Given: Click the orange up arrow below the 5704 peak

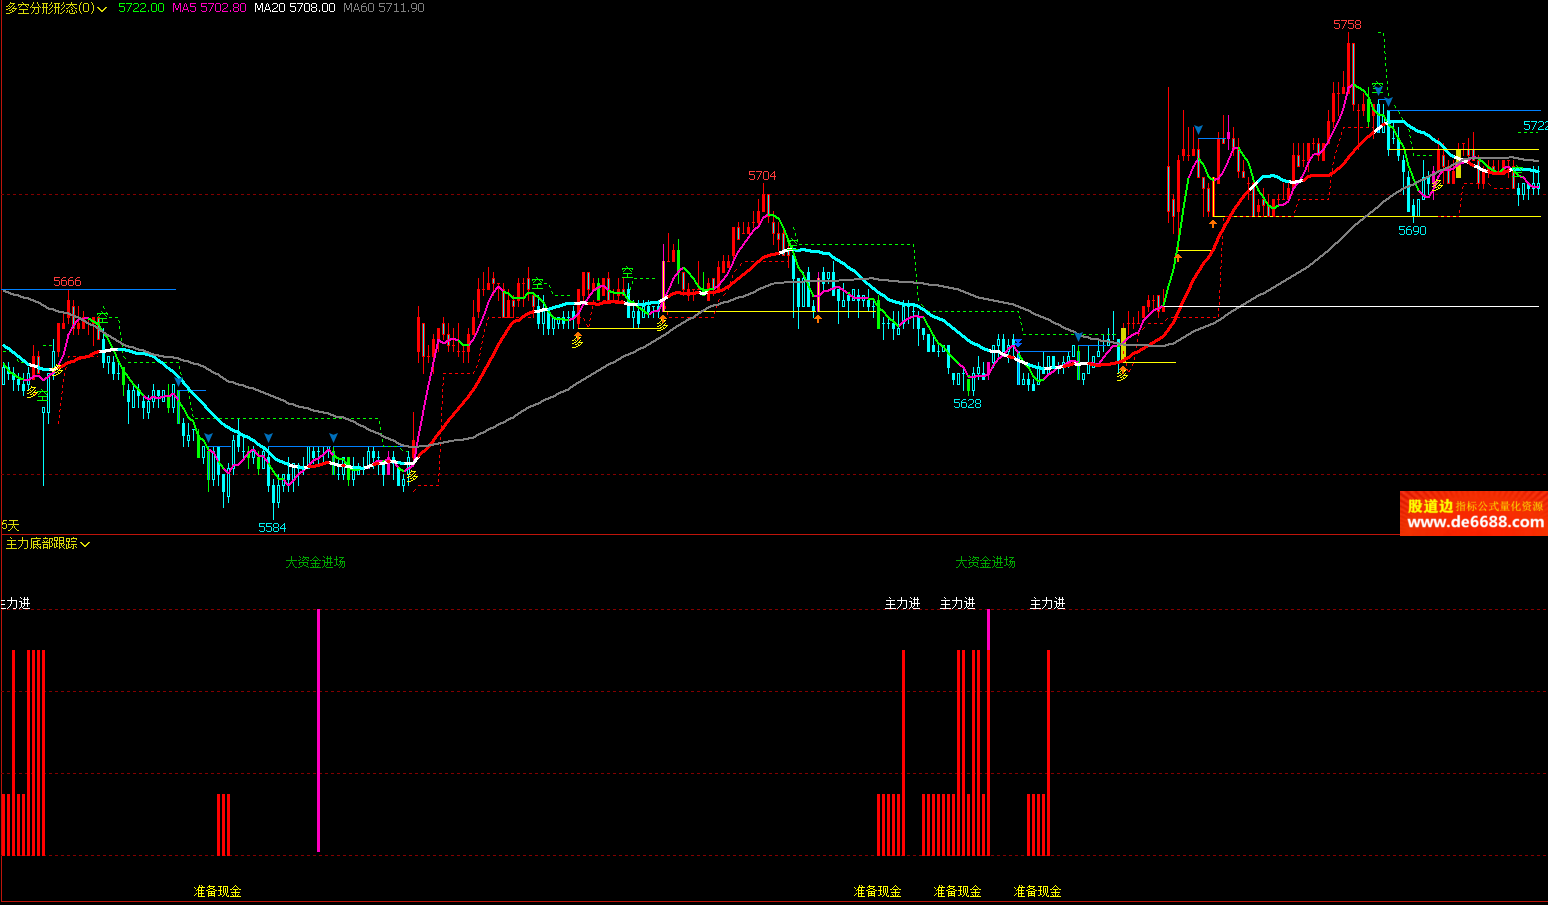Looking at the screenshot, I should click(818, 319).
